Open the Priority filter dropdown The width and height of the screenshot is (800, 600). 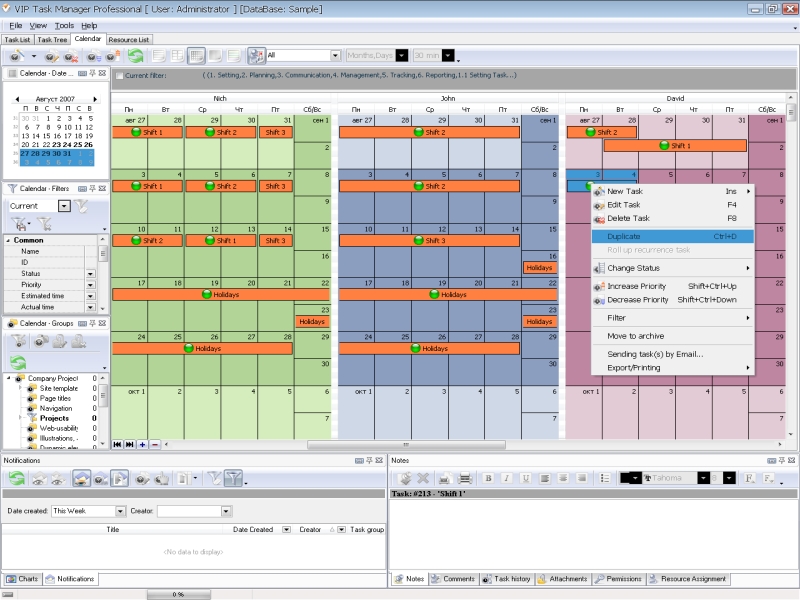click(x=90, y=285)
